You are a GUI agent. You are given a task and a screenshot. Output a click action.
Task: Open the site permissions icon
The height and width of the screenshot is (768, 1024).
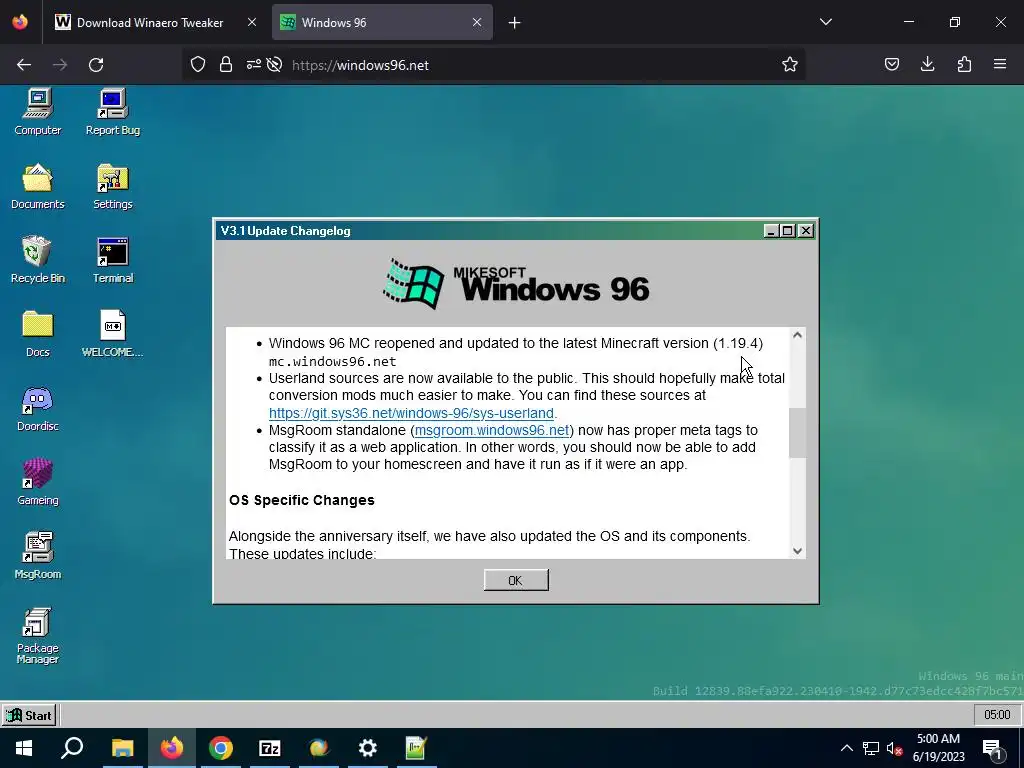click(x=253, y=64)
